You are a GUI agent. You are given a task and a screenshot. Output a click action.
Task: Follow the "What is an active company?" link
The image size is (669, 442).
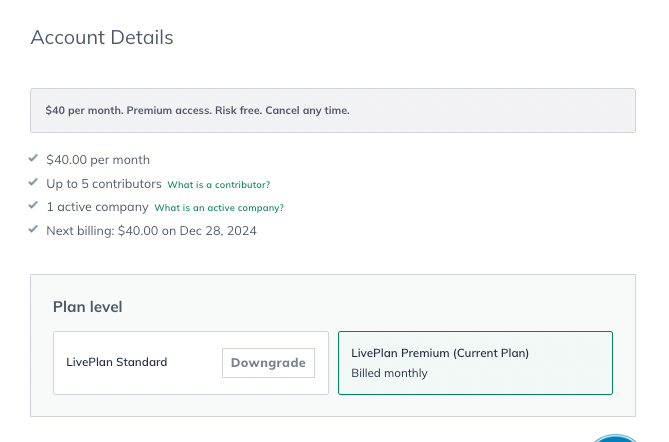pyautogui.click(x=219, y=208)
